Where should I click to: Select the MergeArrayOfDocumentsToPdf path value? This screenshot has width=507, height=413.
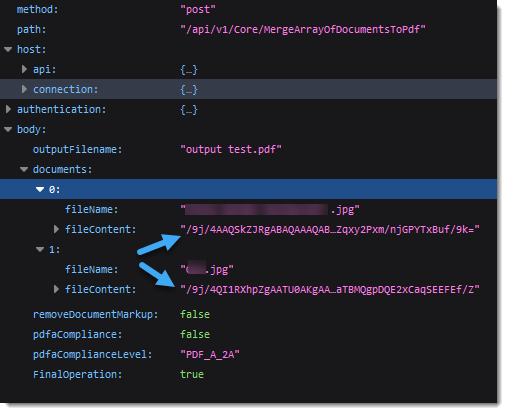(303, 30)
